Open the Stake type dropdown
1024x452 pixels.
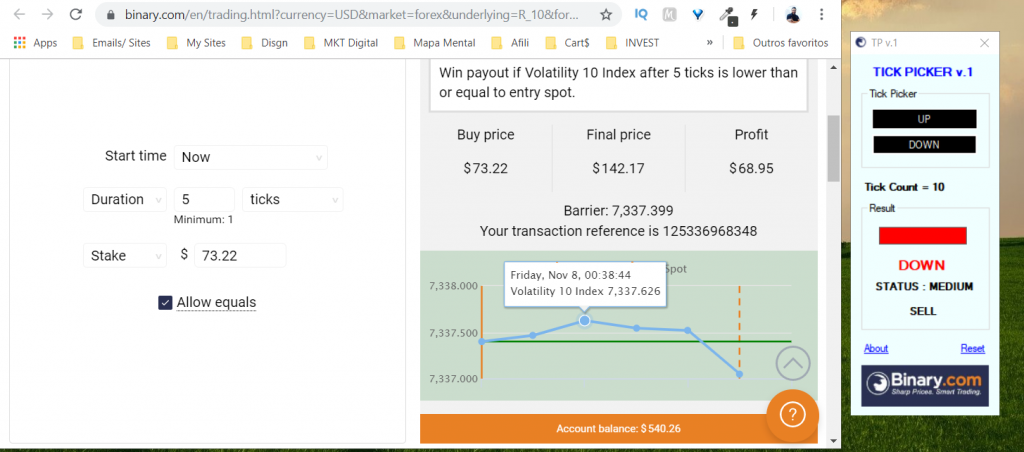(x=125, y=255)
